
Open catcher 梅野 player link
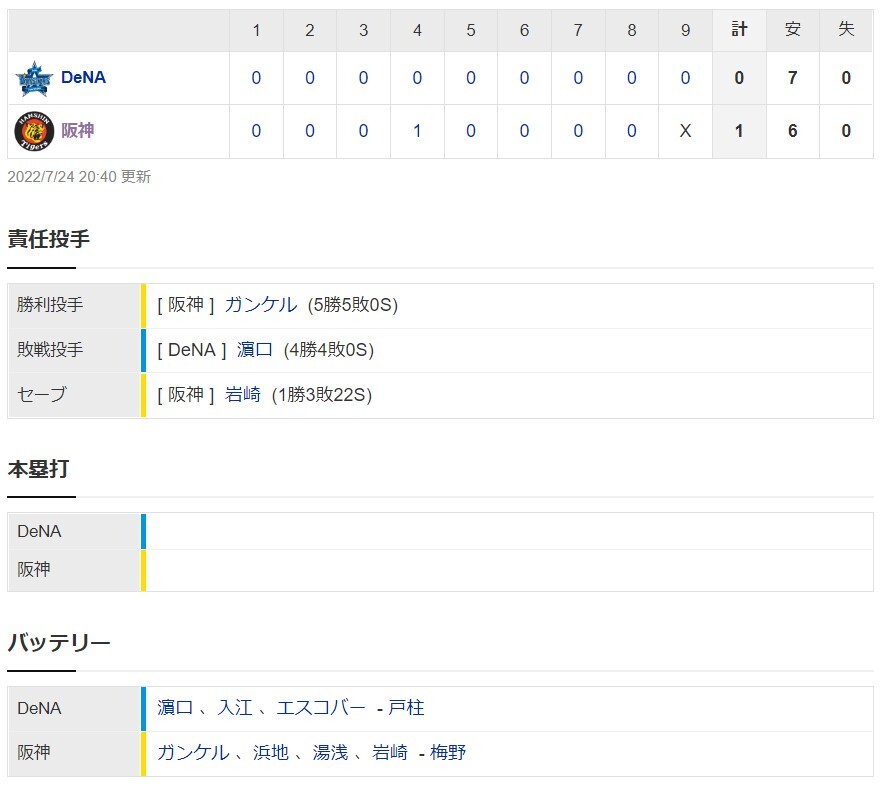click(x=448, y=753)
